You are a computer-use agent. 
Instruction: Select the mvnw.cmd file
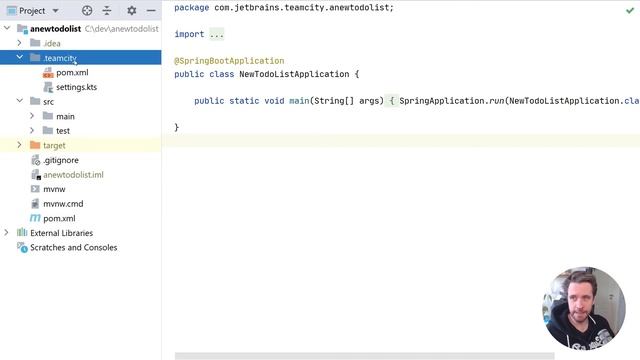[x=63, y=204]
